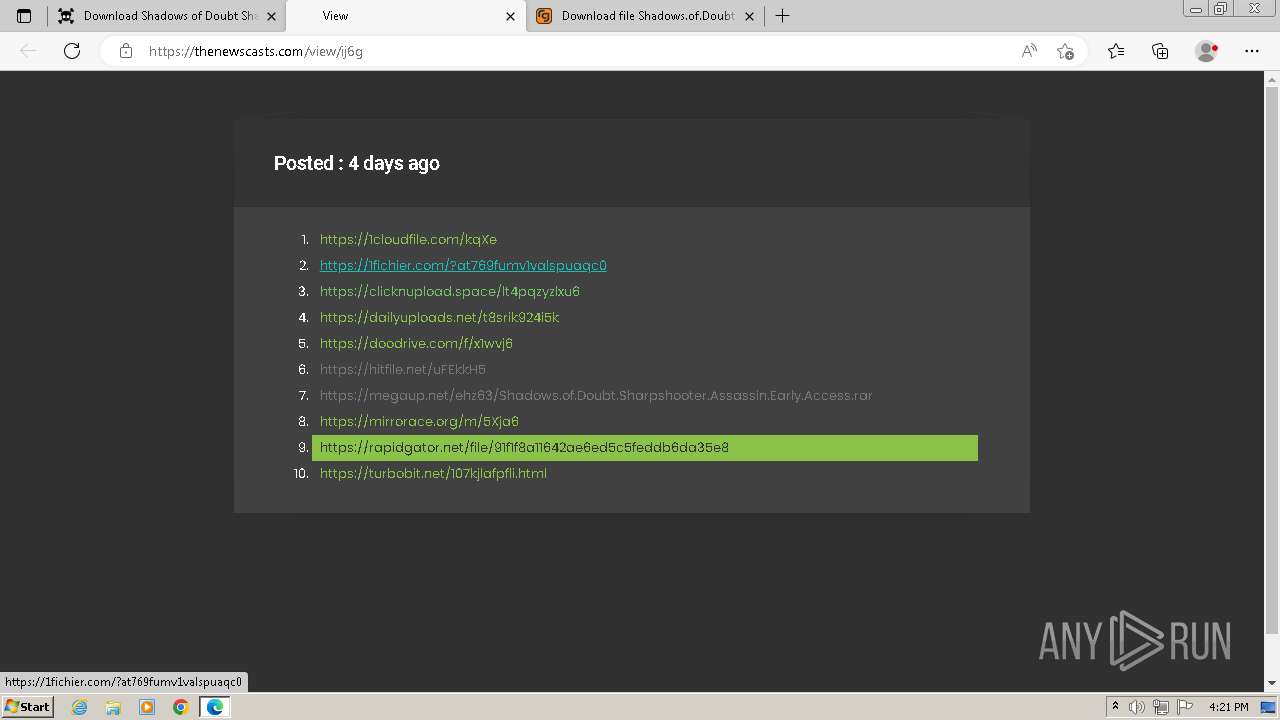Open the clicknupload.space download link
The image size is (1280, 720).
point(450,291)
